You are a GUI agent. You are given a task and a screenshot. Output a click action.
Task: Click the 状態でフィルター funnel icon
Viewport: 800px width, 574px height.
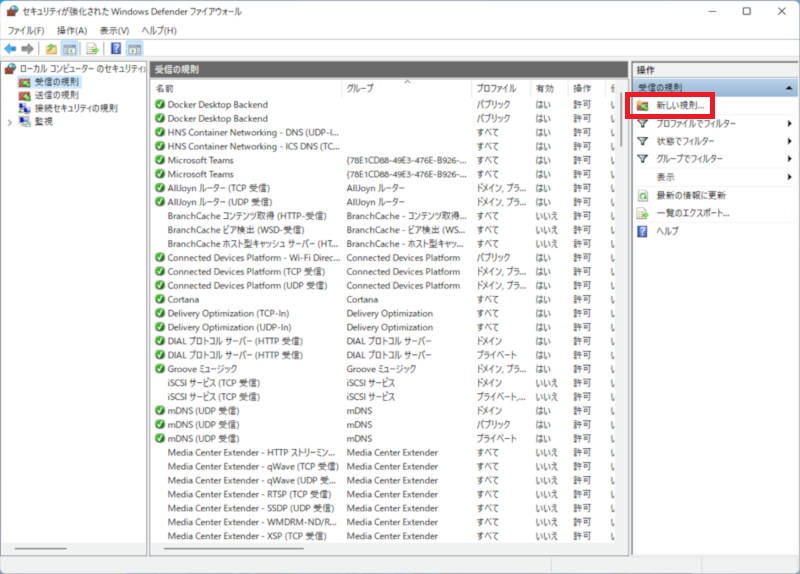pos(642,141)
